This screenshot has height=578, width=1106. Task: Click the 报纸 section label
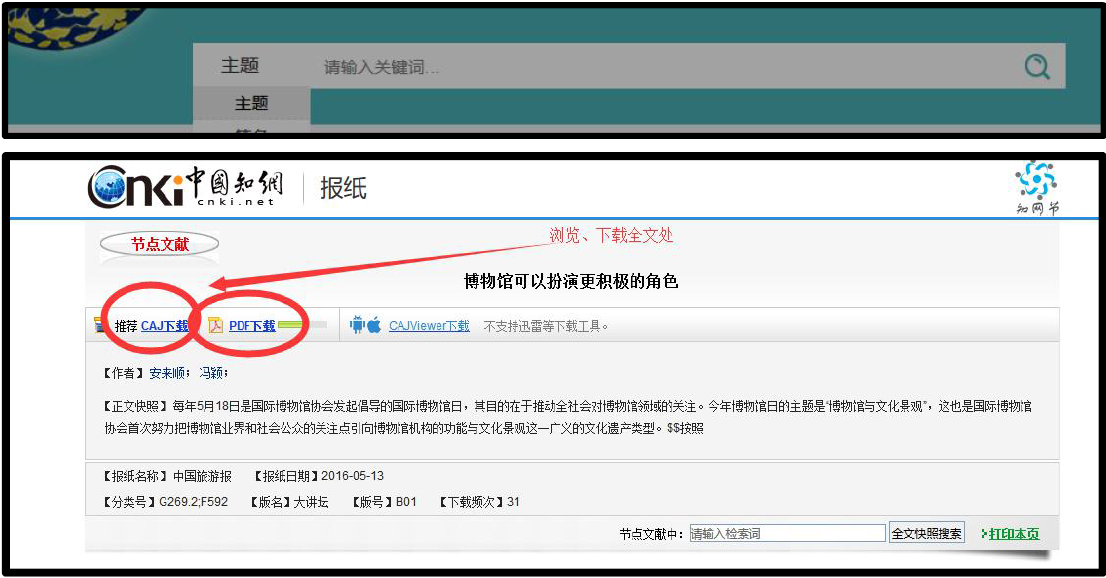343,187
